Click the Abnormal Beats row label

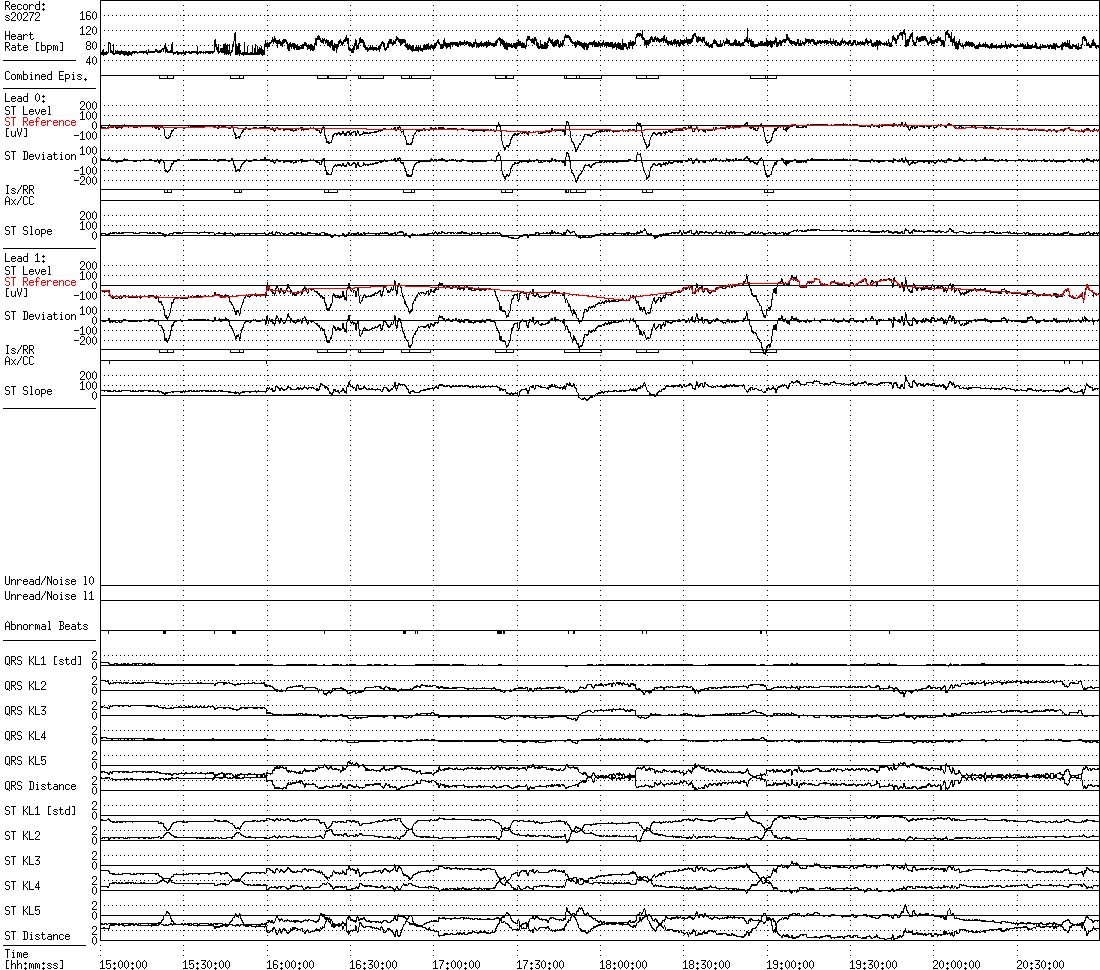point(46,626)
